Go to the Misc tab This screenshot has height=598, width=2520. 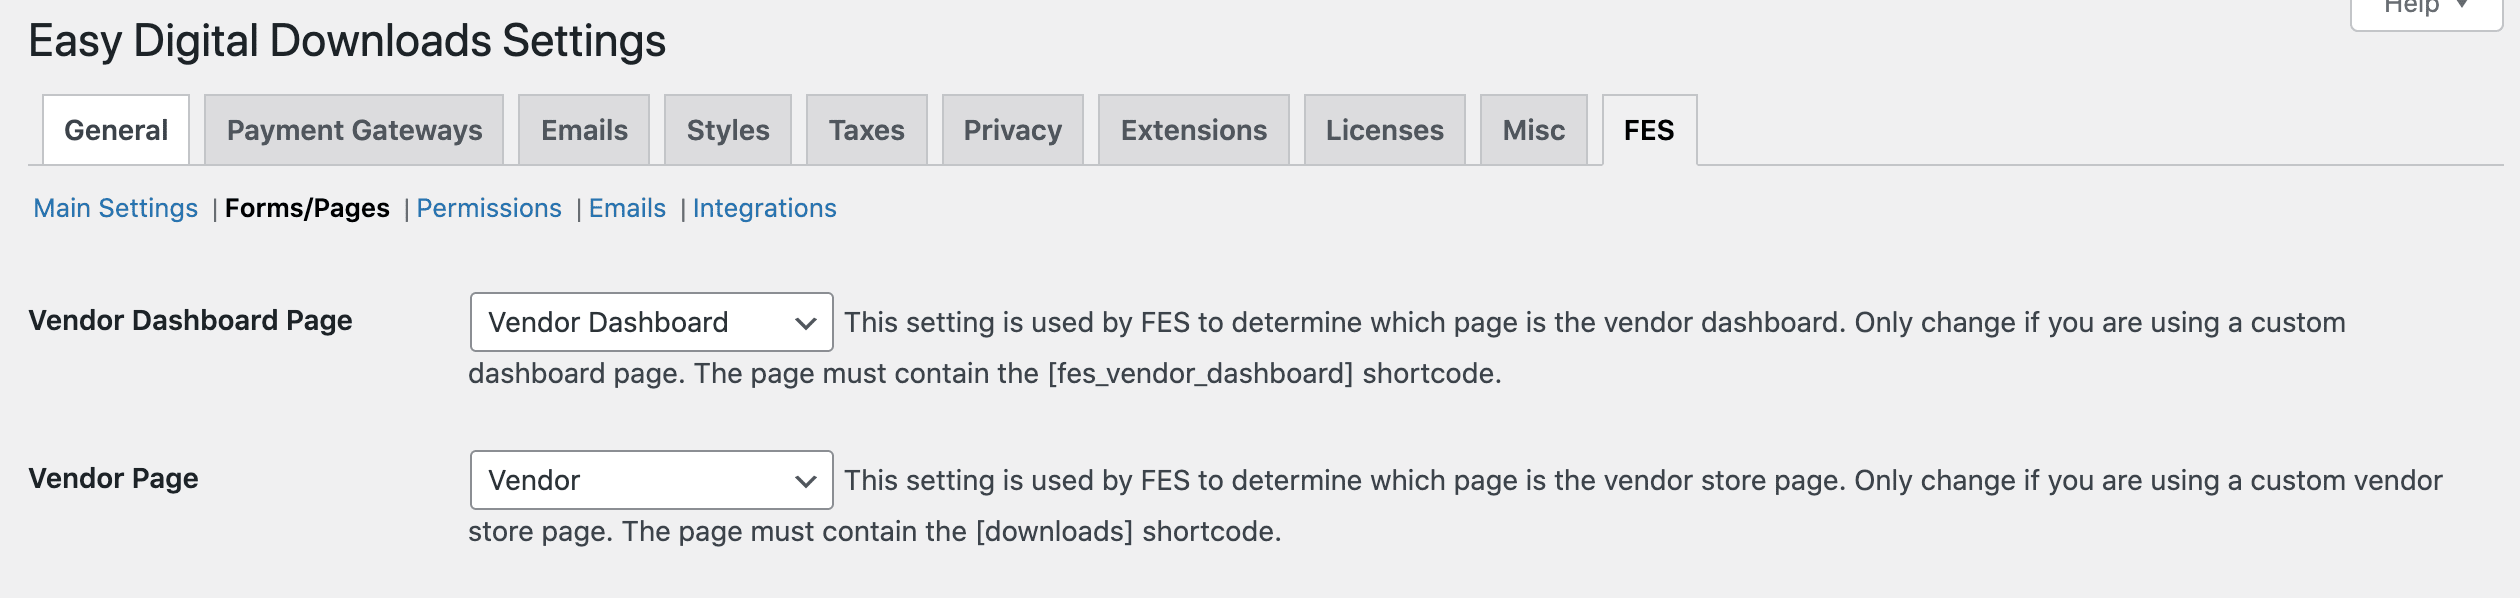click(1533, 130)
